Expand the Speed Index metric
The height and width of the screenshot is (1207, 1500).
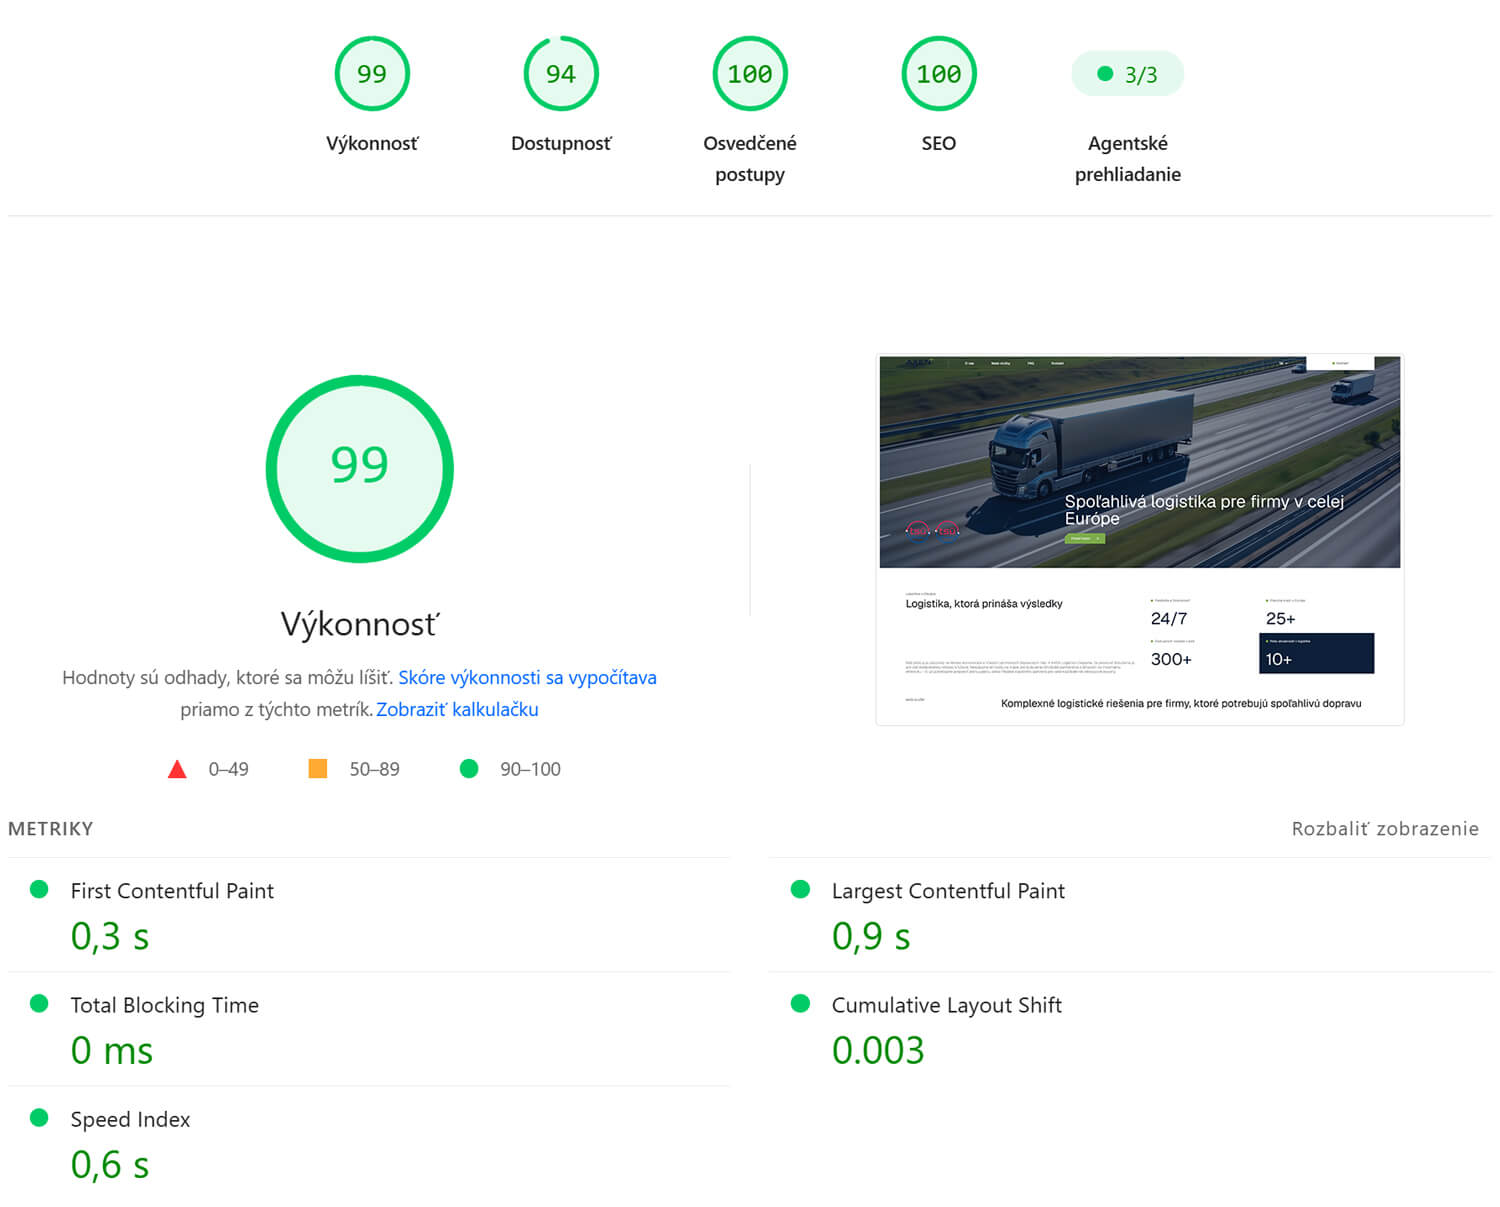tap(369, 1142)
